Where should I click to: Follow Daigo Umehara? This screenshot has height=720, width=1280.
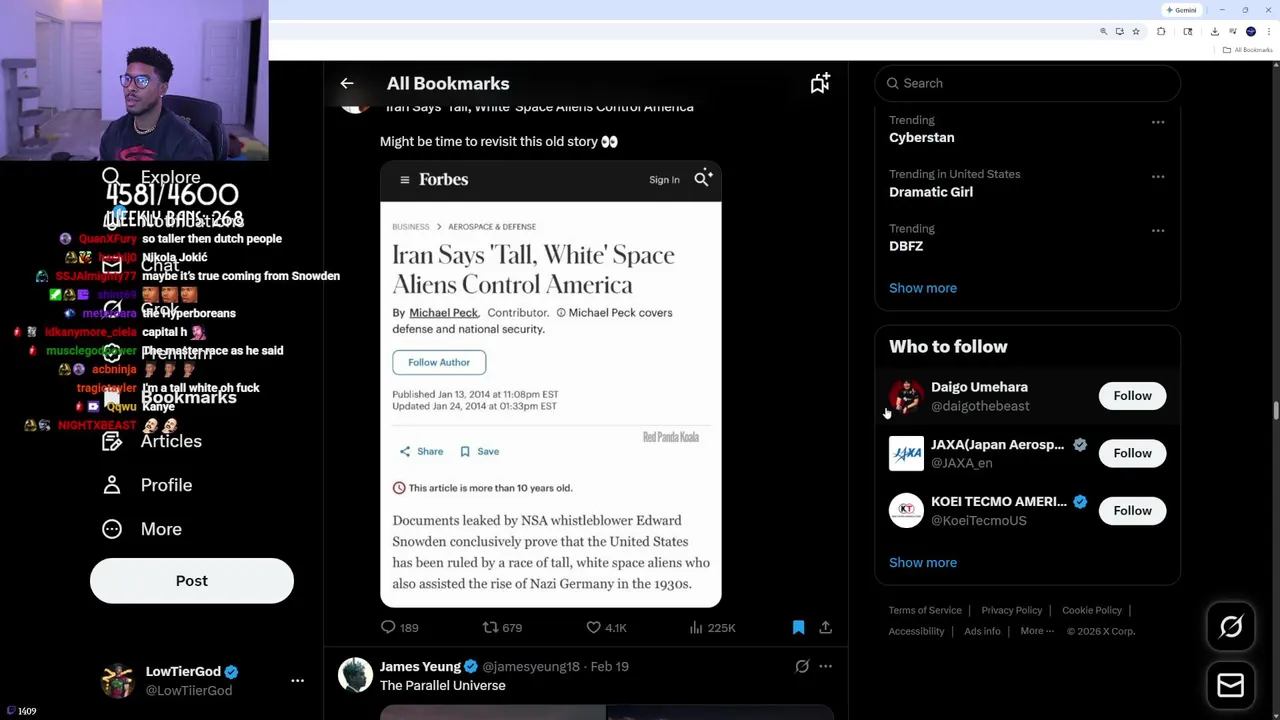[1132, 396]
